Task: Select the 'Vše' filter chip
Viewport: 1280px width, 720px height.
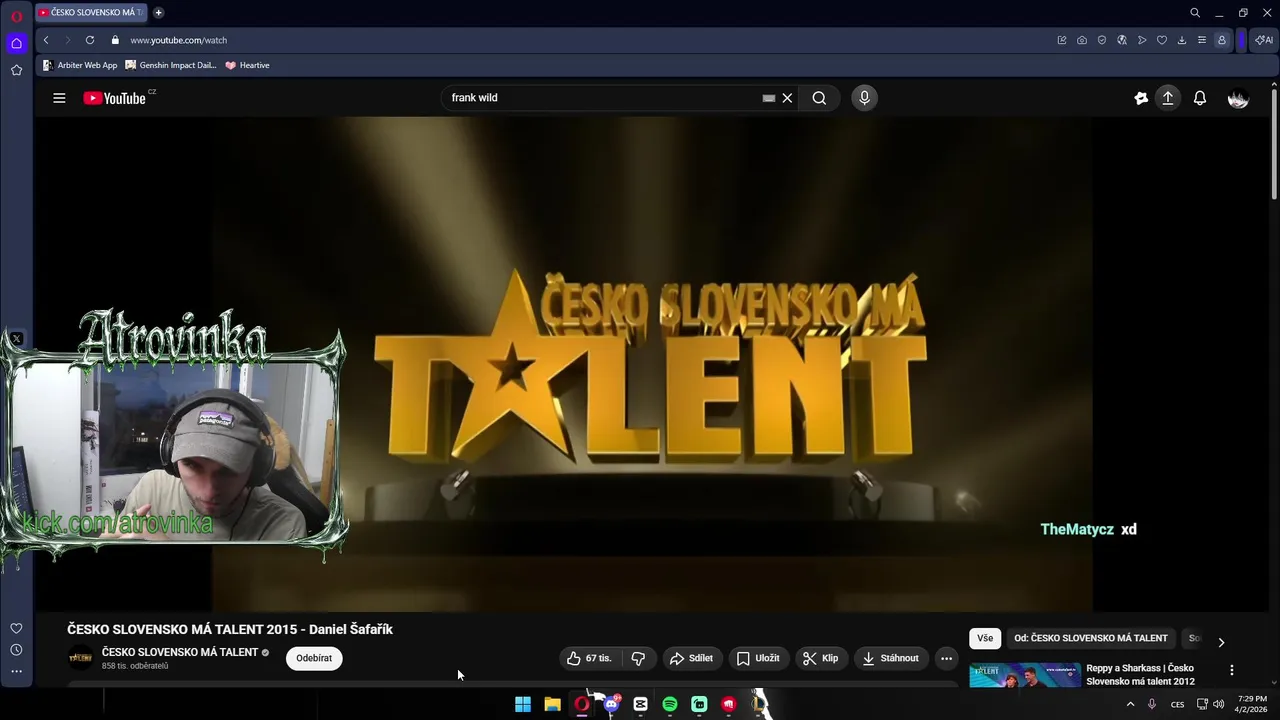Action: point(985,638)
